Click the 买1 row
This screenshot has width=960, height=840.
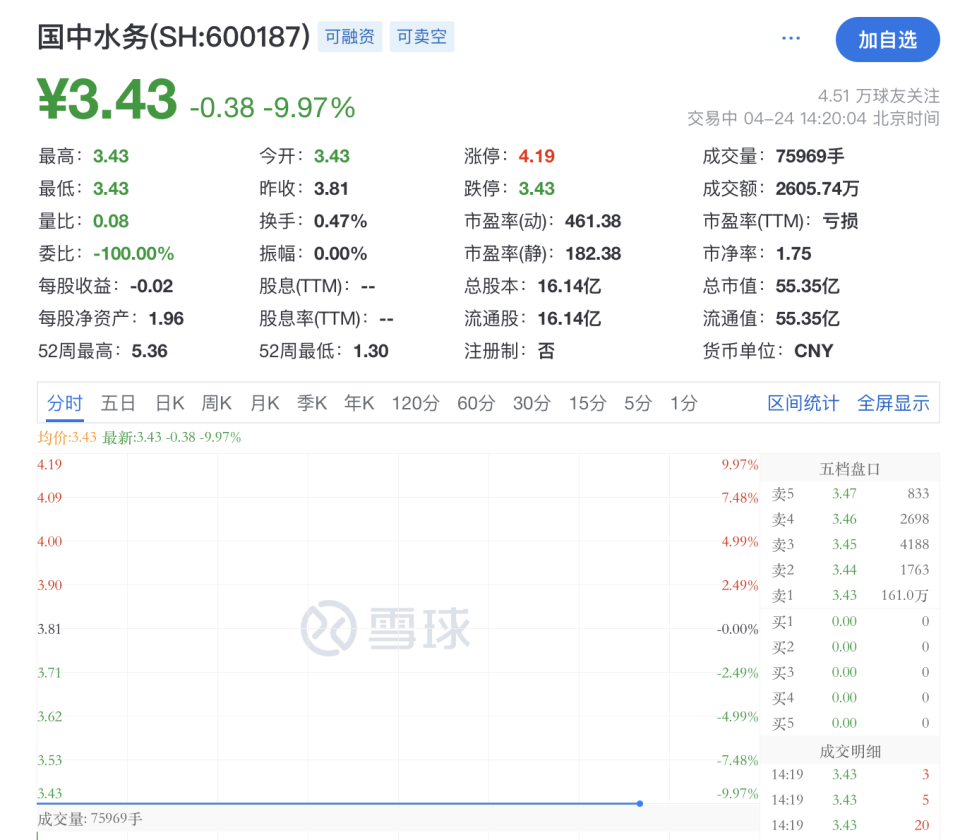point(850,621)
